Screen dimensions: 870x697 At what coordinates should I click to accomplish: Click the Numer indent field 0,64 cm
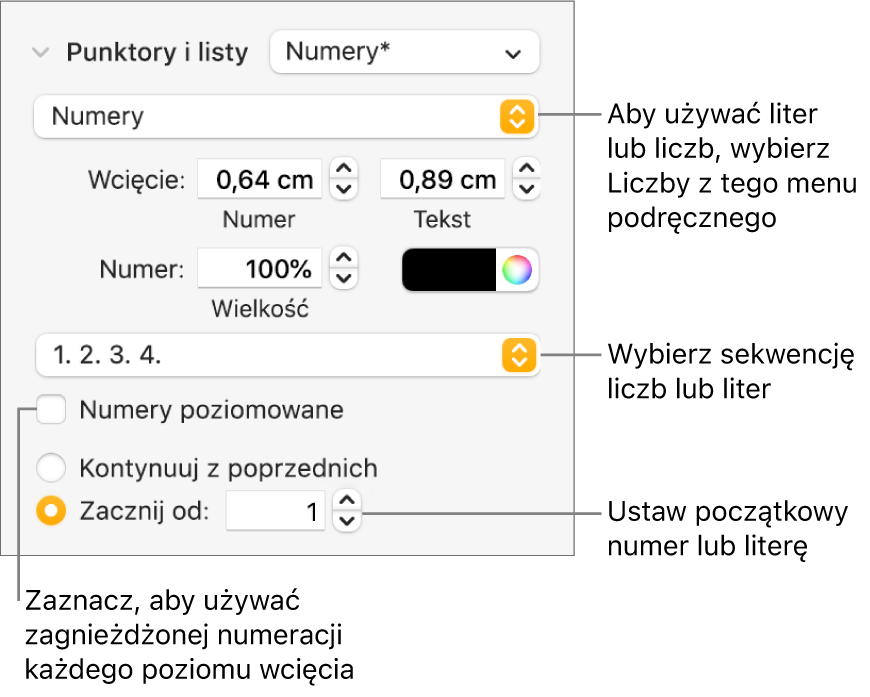point(260,179)
